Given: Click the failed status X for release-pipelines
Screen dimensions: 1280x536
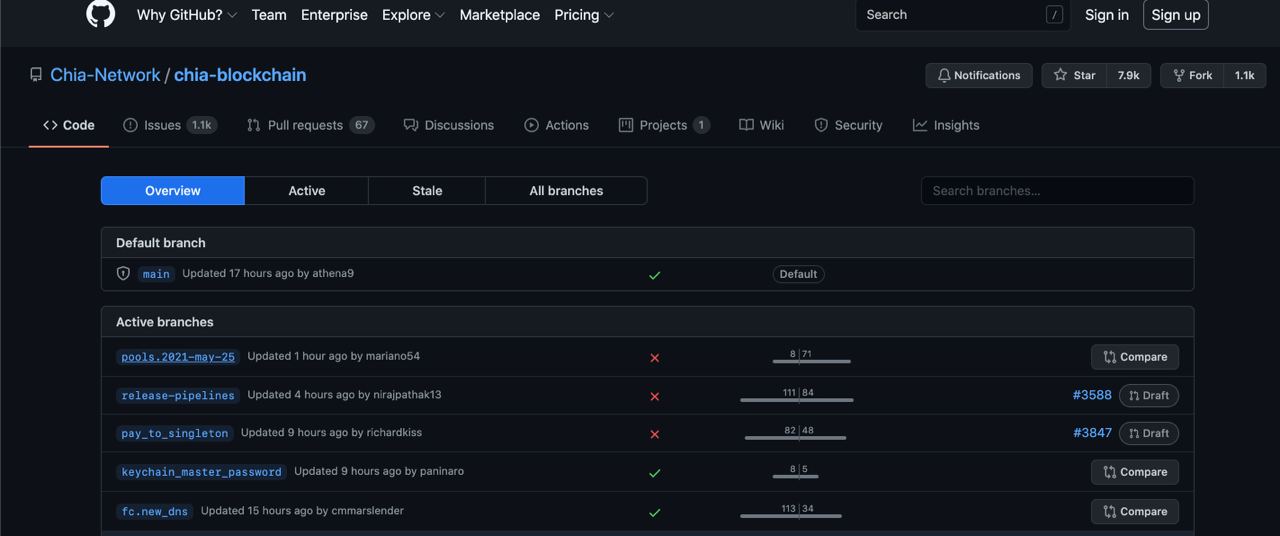Looking at the screenshot, I should tap(655, 397).
